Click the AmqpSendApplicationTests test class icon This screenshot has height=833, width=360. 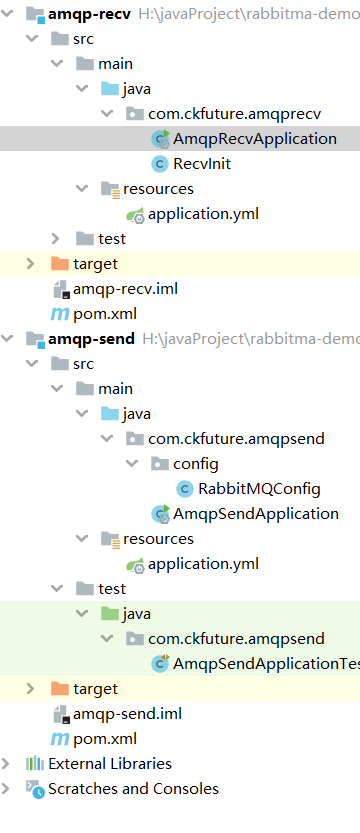coord(160,664)
